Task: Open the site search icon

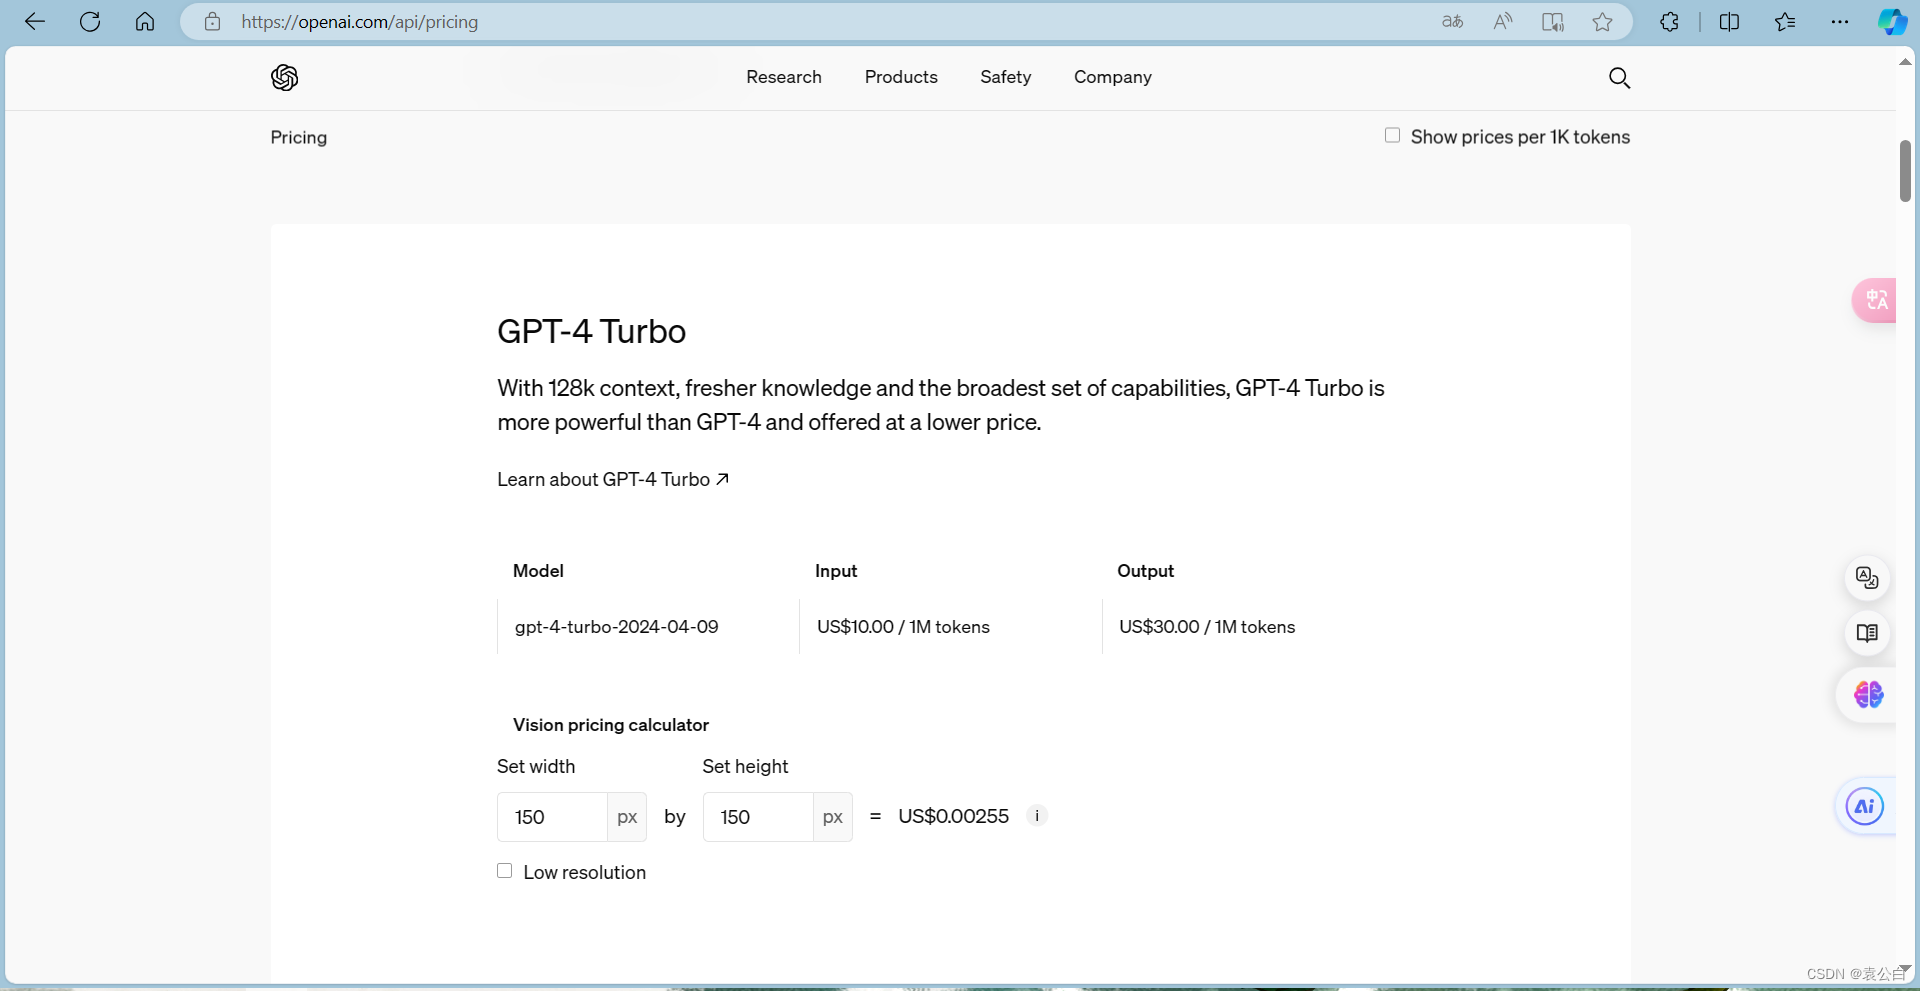Action: coord(1619,78)
